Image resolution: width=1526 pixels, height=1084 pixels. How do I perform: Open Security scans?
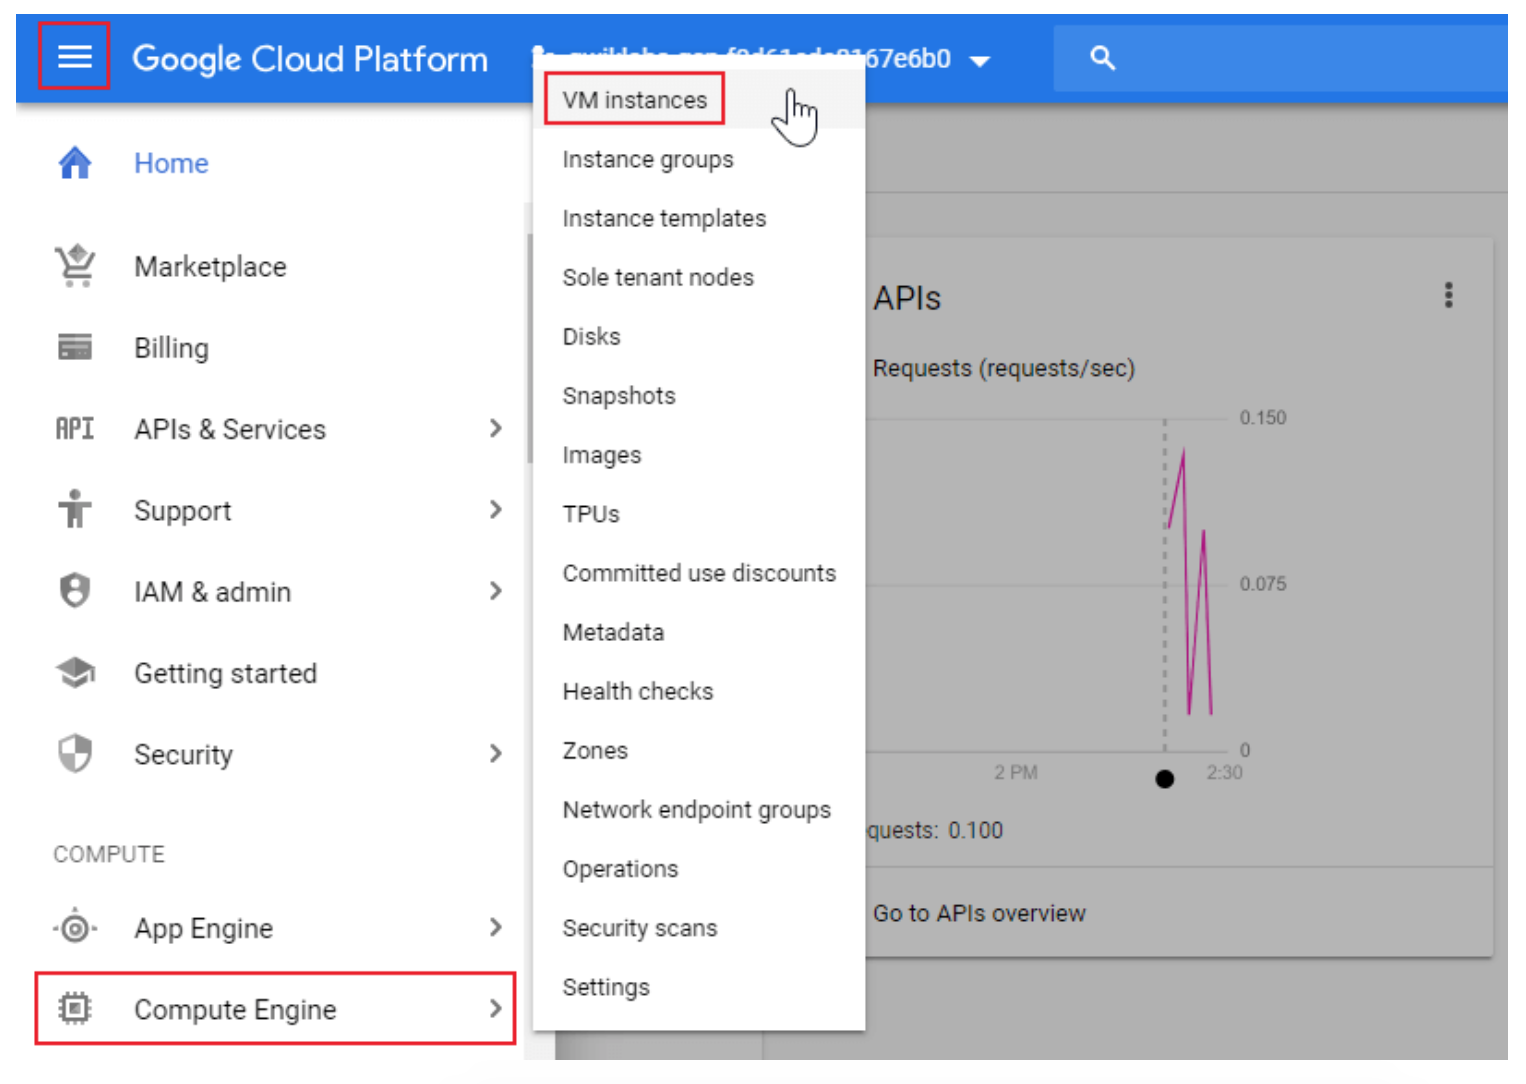698,928
